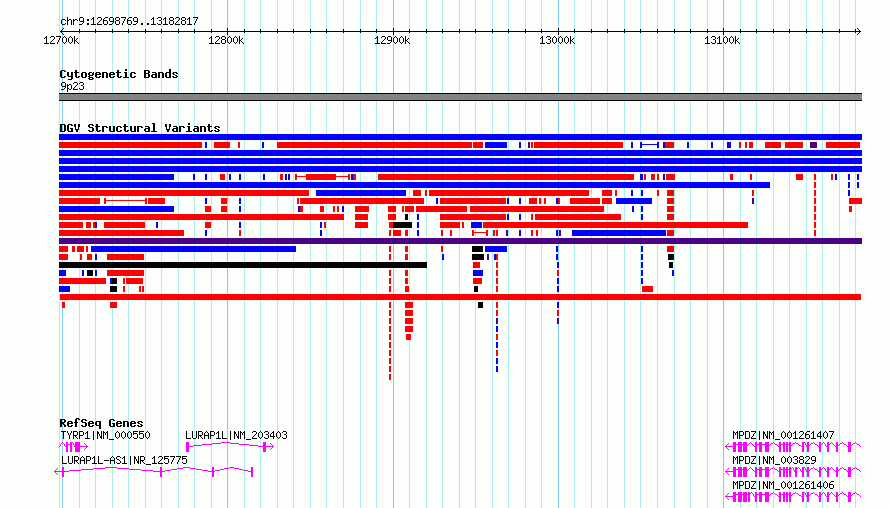Screen dimensions: 890x508
Task: Click the bottom-most red tick of the 12900k column
Action: coord(390,377)
